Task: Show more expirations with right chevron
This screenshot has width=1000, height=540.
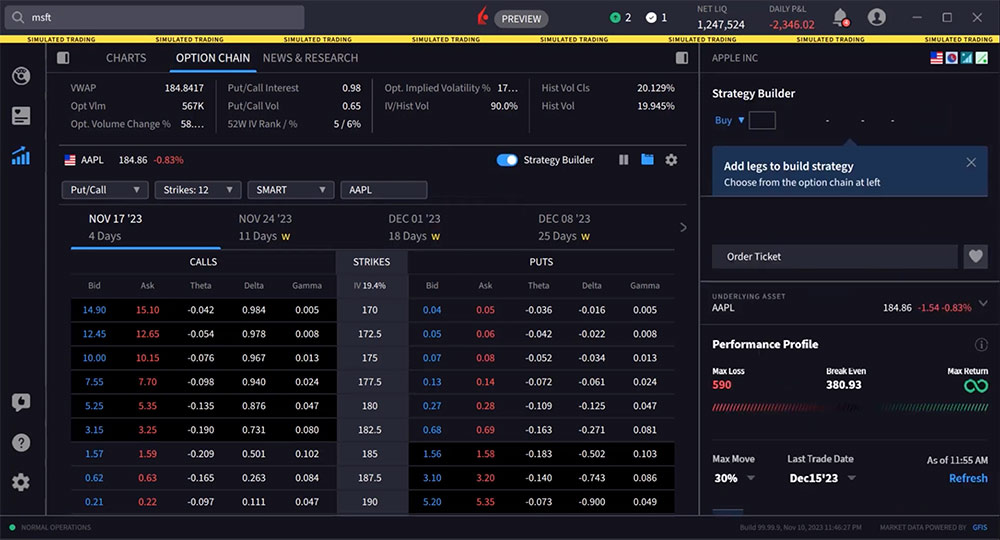Action: (683, 228)
